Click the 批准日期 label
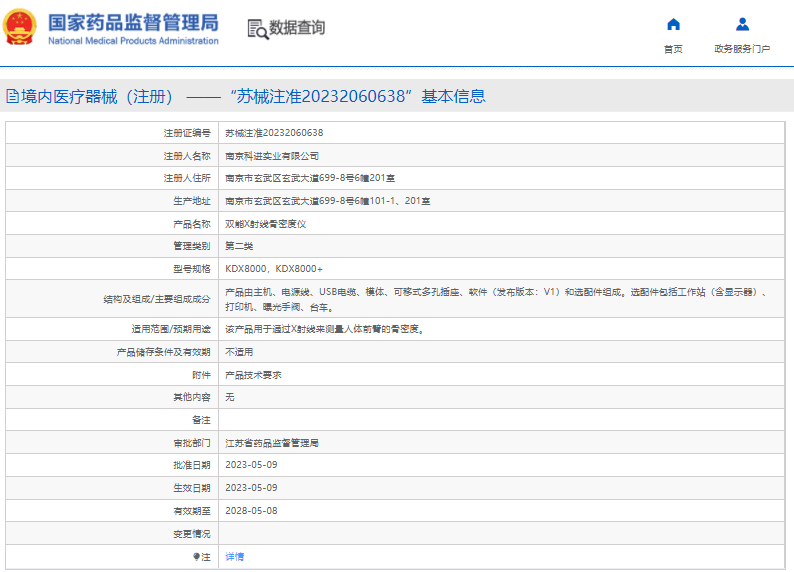The image size is (794, 572). (x=191, y=465)
